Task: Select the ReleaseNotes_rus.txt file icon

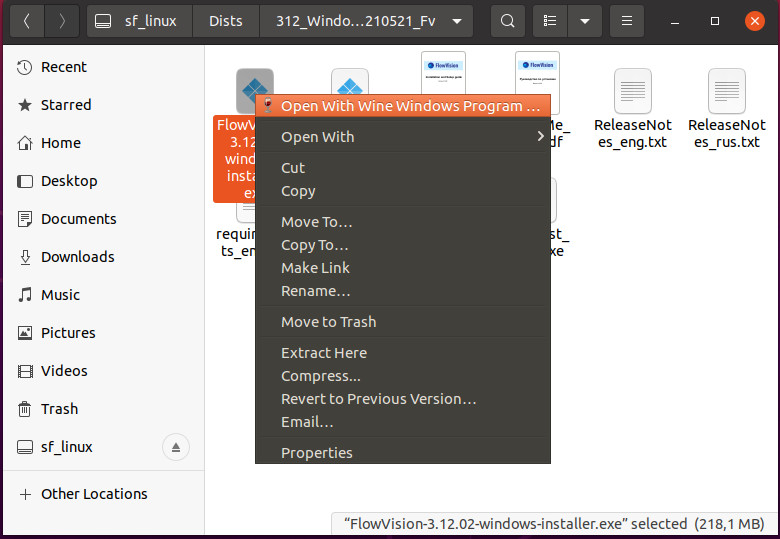Action: tap(727, 91)
